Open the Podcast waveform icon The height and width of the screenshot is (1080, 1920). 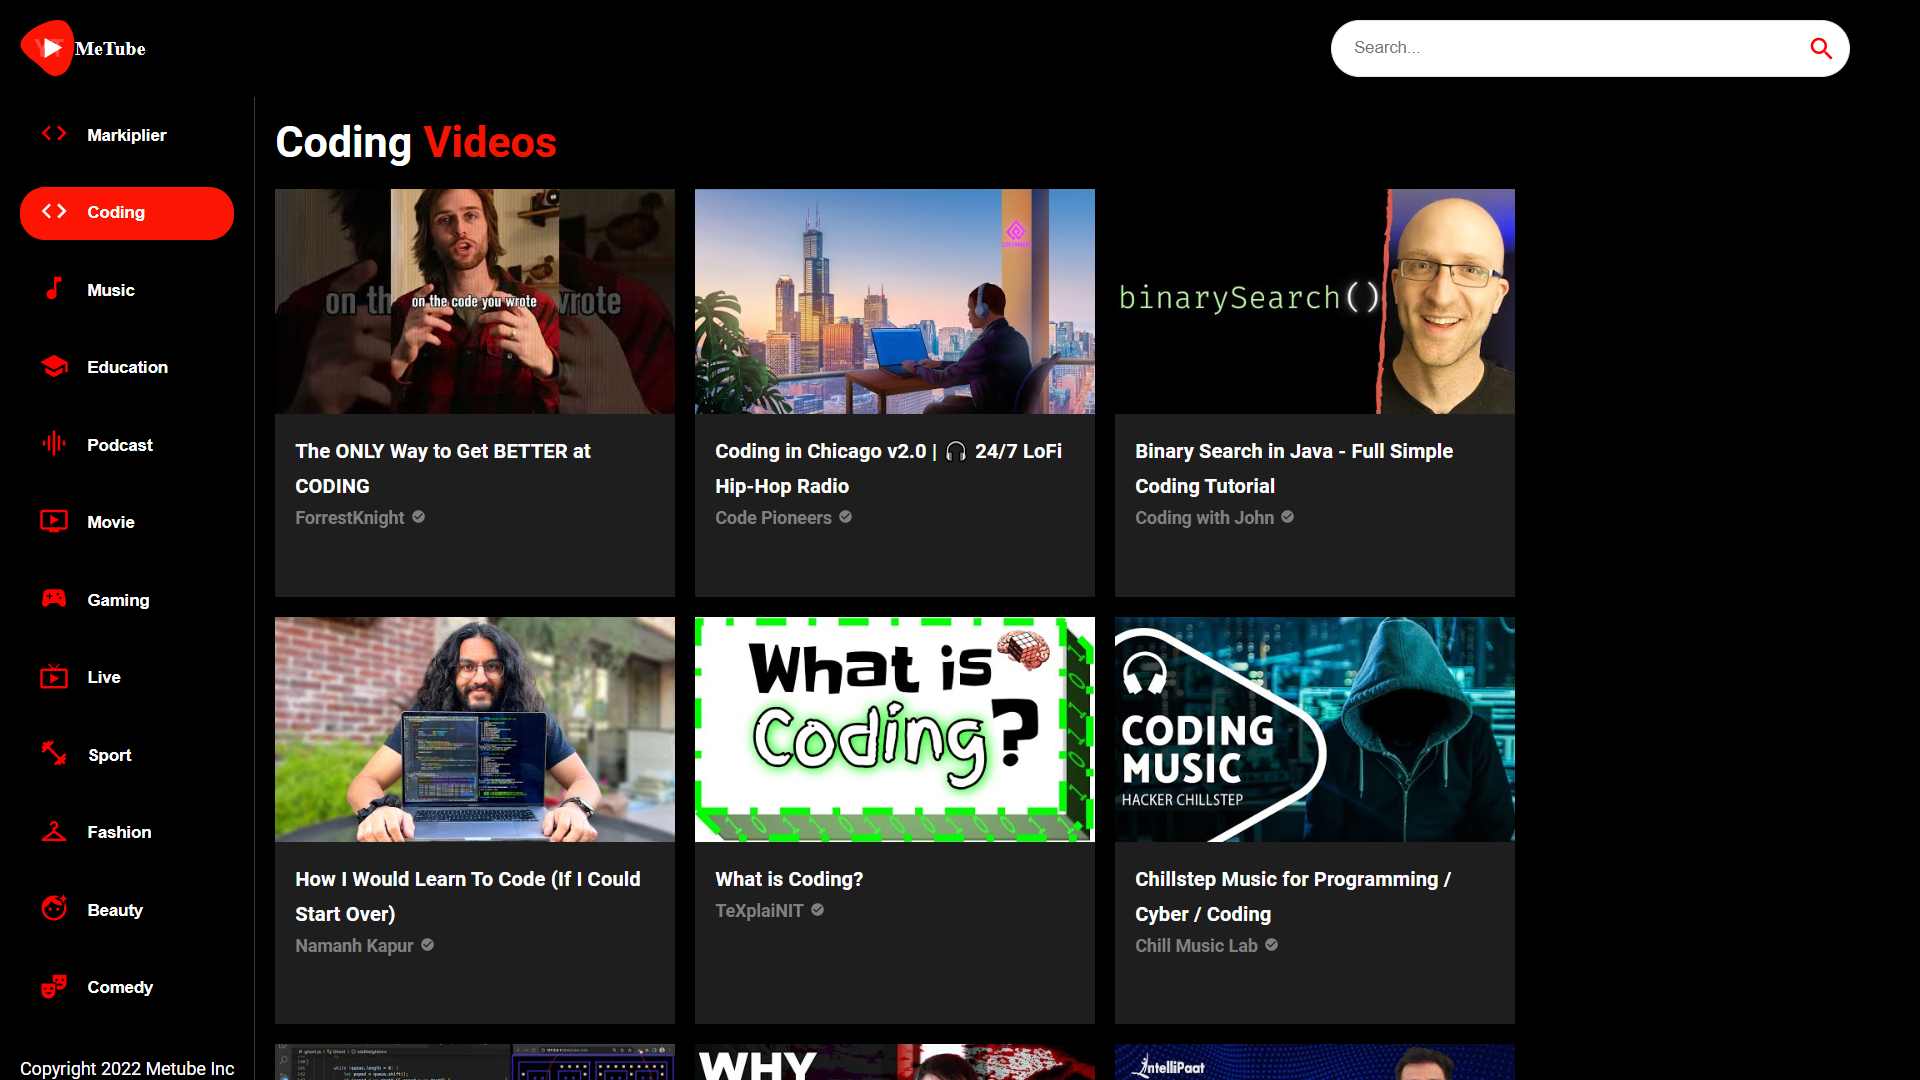(x=53, y=444)
